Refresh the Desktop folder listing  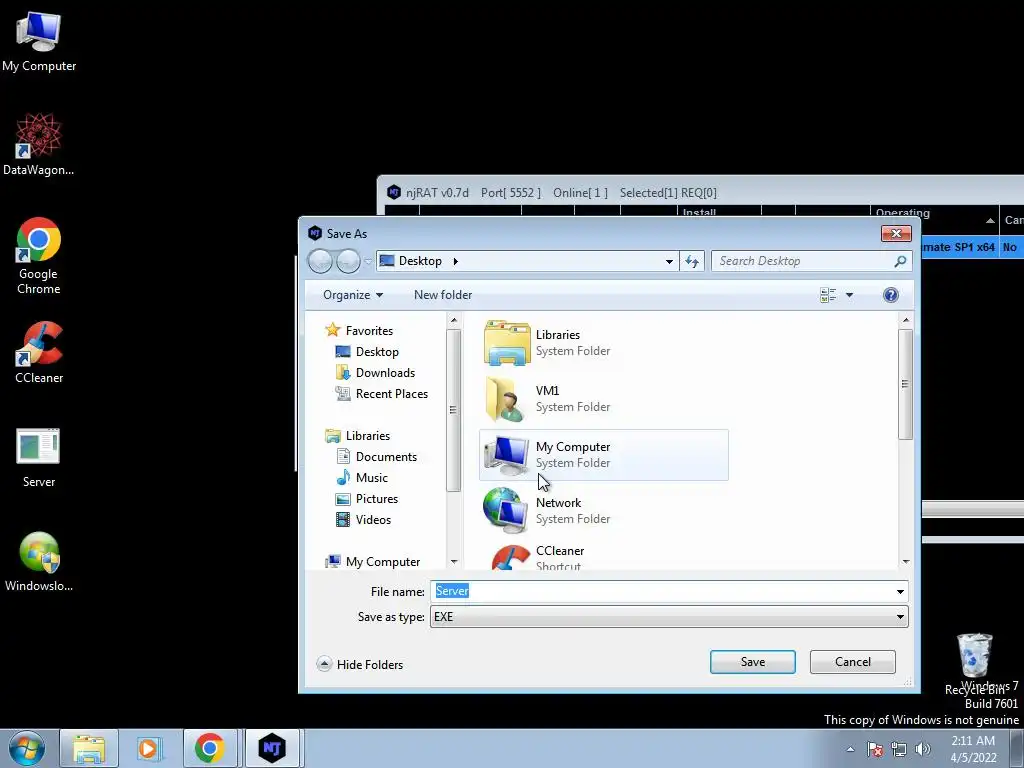pos(692,261)
